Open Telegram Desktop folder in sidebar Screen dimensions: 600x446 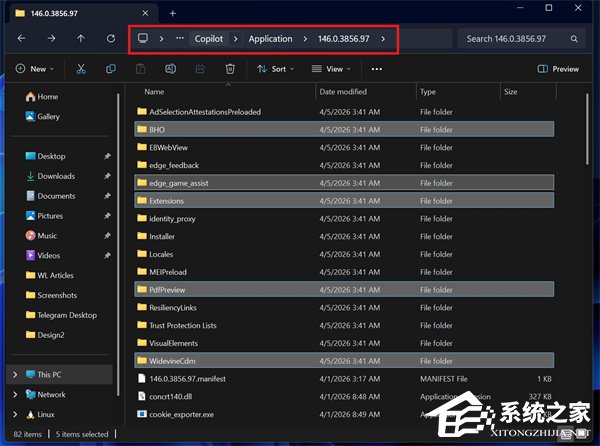coord(61,315)
